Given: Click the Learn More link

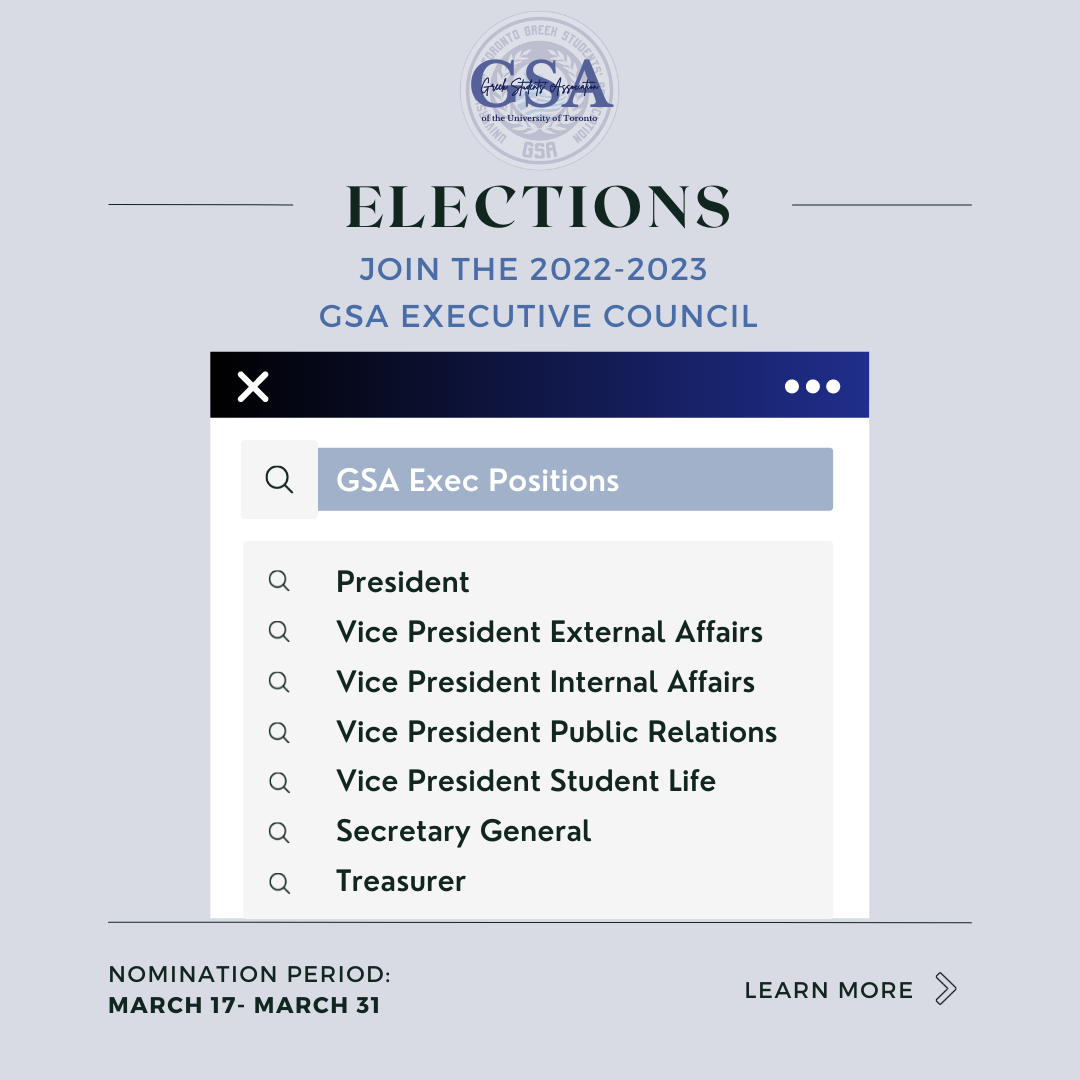Looking at the screenshot, I should click(x=829, y=990).
